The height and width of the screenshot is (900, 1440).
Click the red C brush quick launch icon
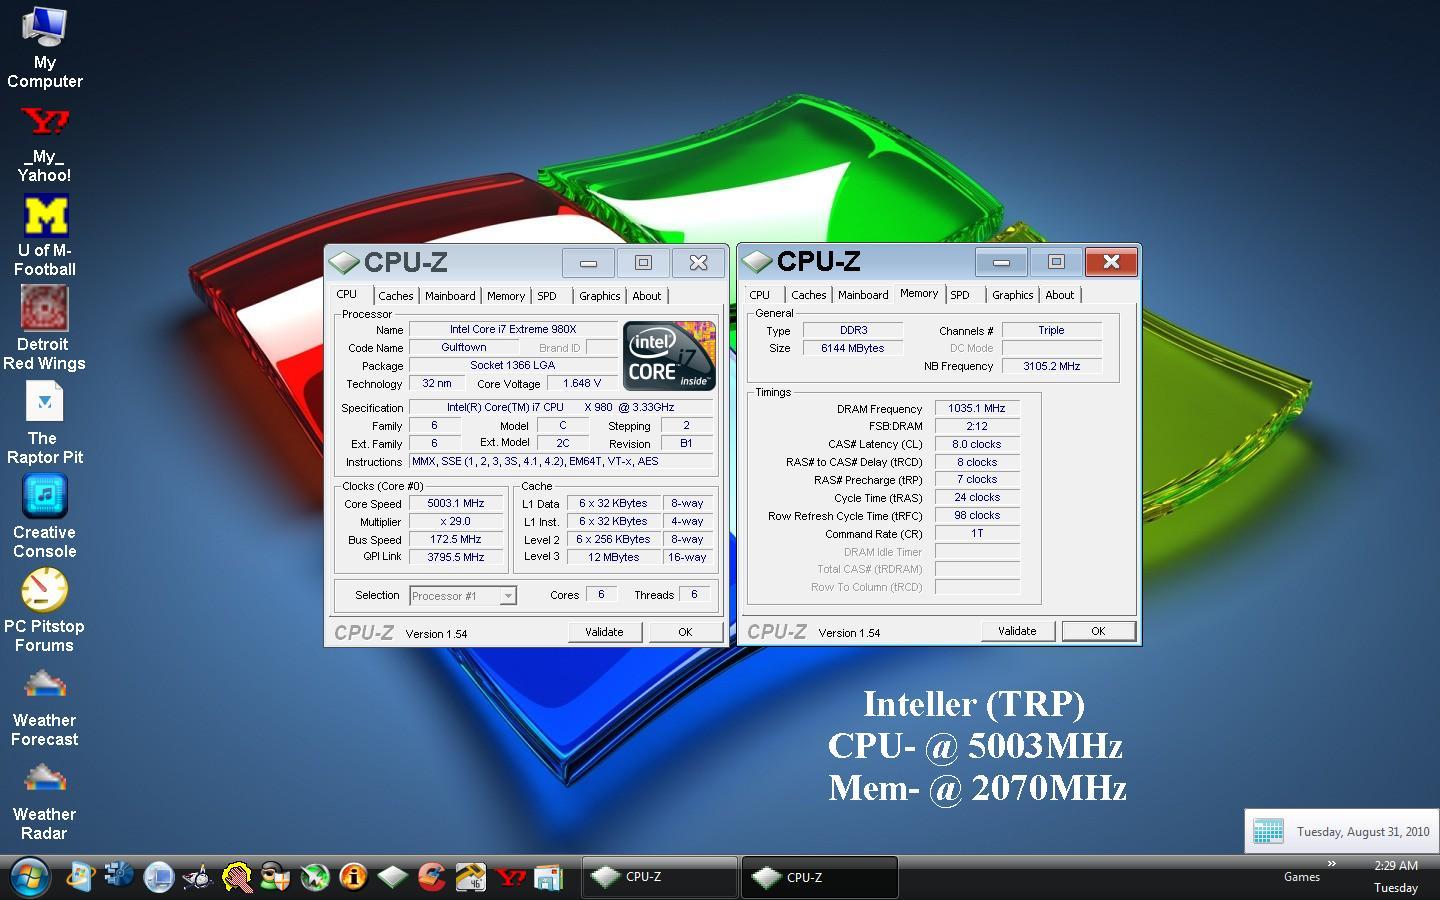[431, 877]
